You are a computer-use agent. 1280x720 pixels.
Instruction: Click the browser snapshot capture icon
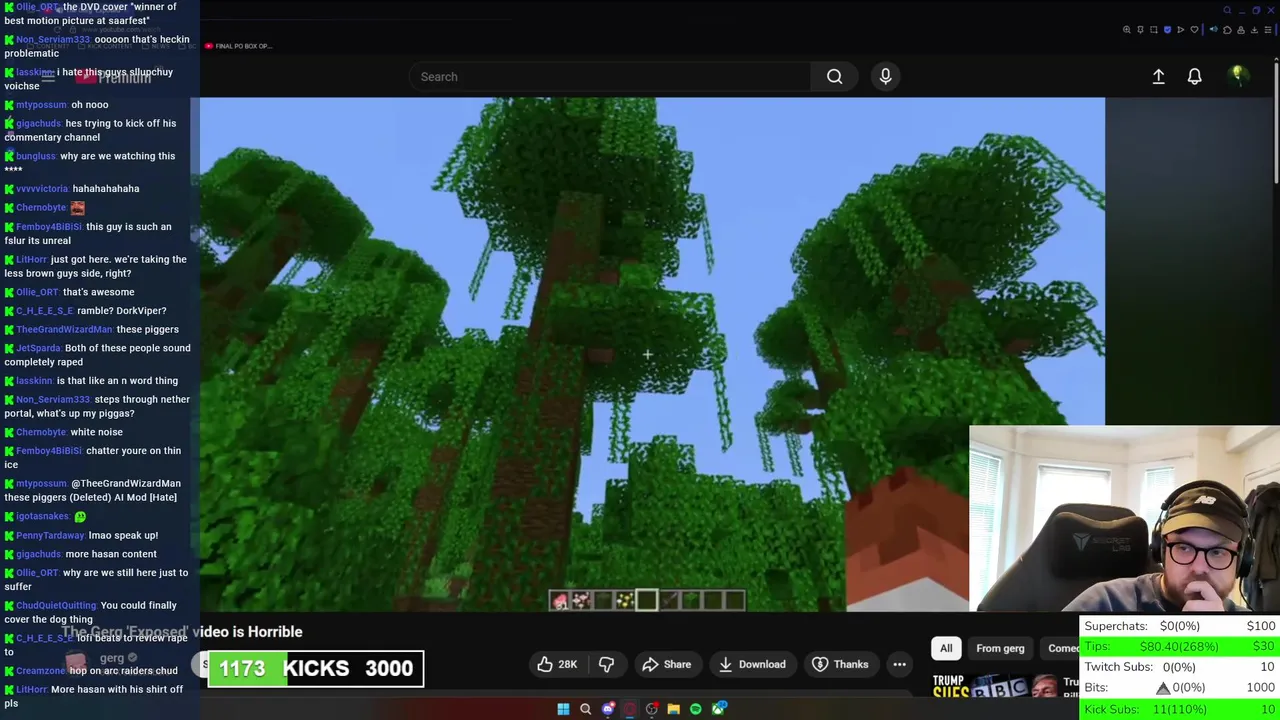pyautogui.click(x=1154, y=30)
